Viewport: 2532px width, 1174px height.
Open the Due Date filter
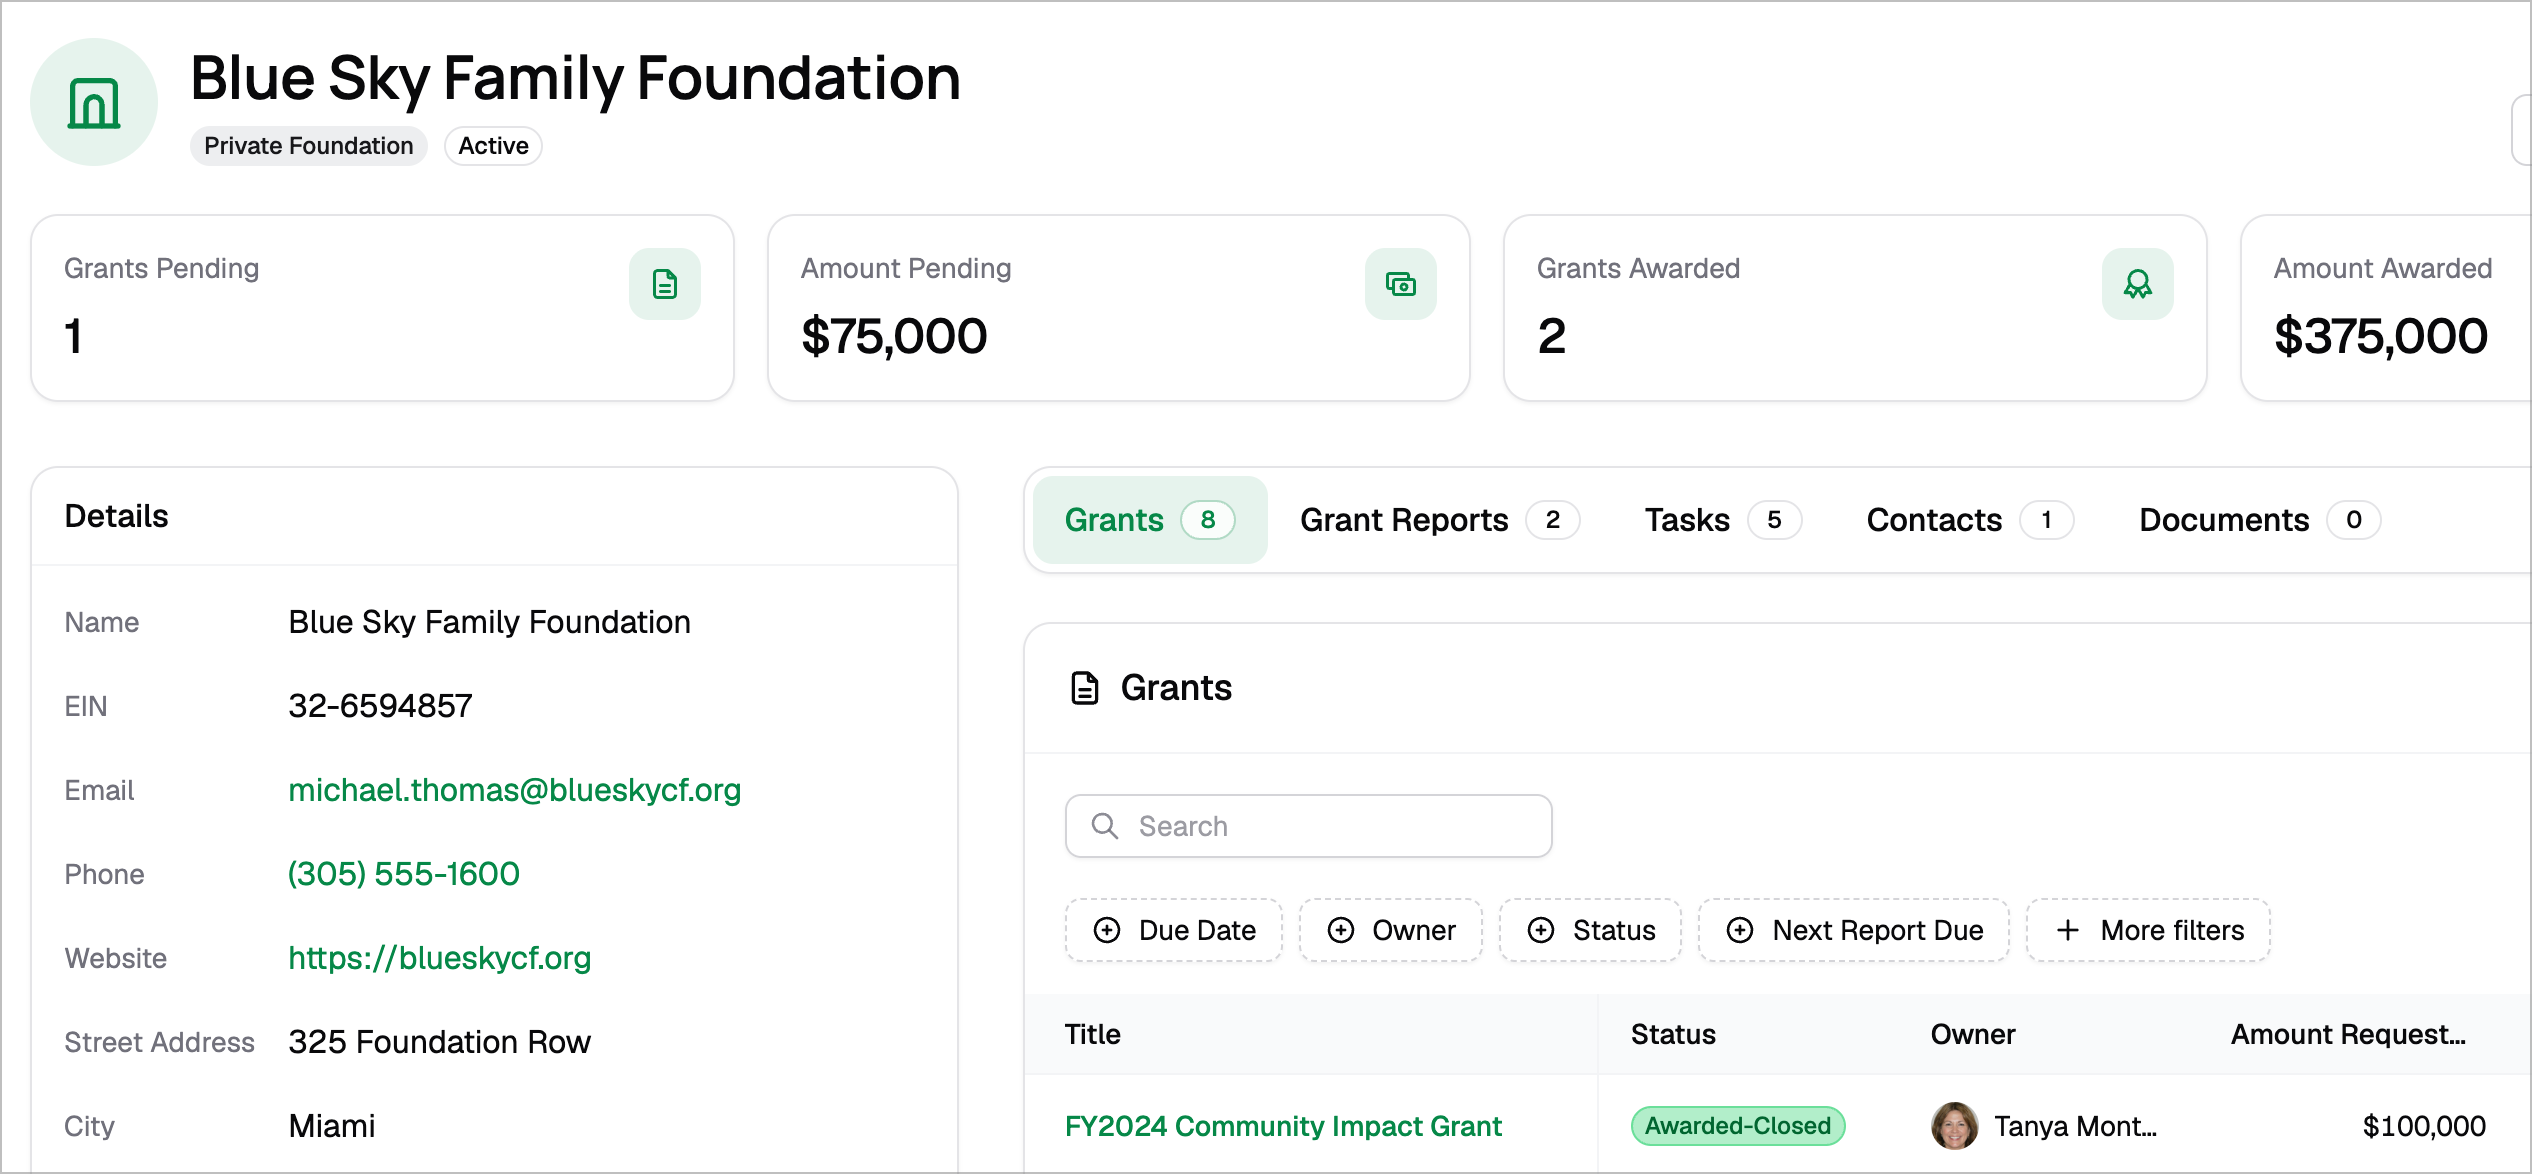pos(1174,930)
